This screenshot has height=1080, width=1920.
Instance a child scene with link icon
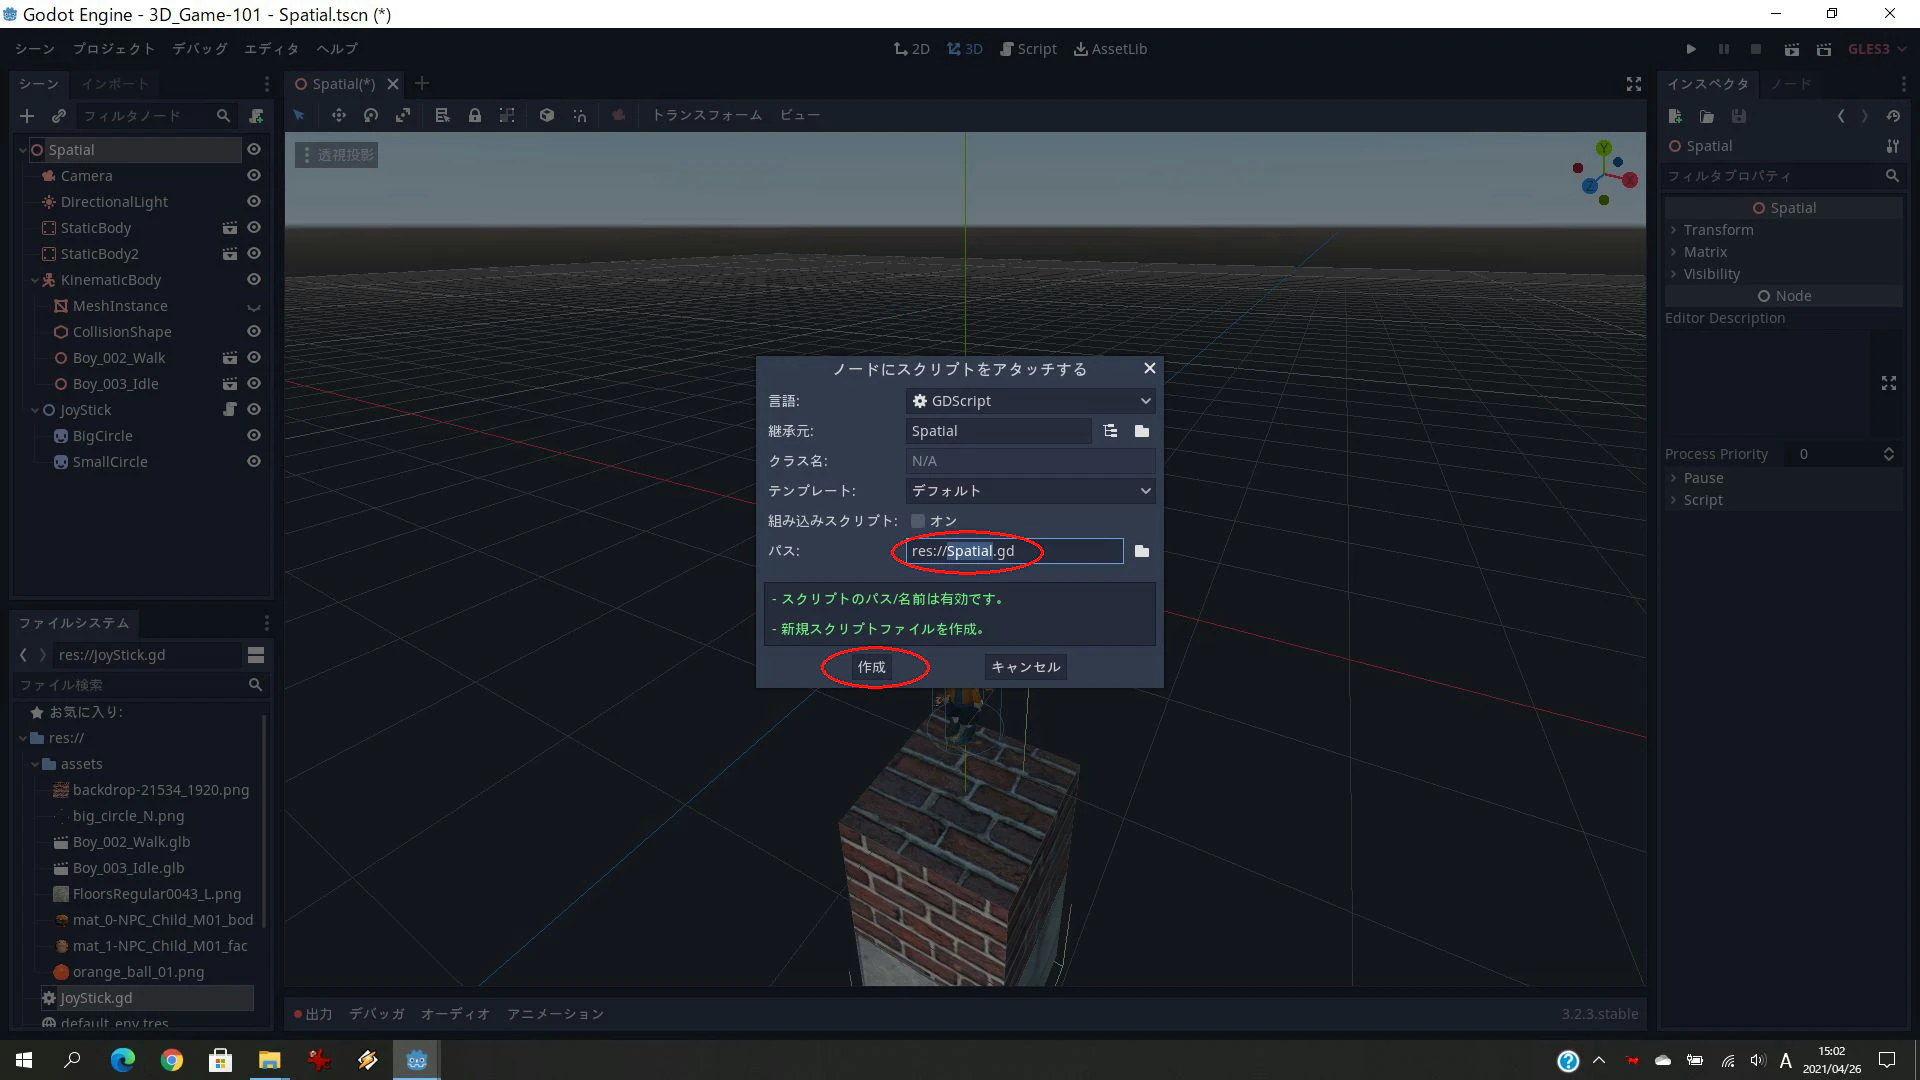(x=59, y=116)
